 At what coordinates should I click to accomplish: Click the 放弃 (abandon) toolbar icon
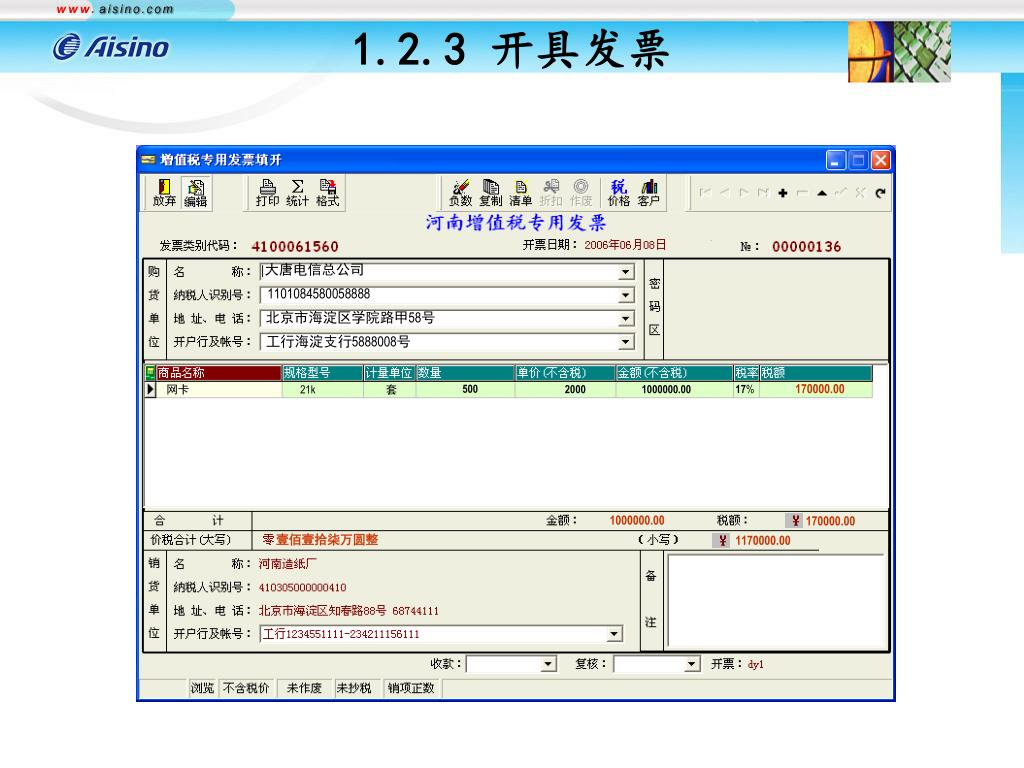coord(164,193)
